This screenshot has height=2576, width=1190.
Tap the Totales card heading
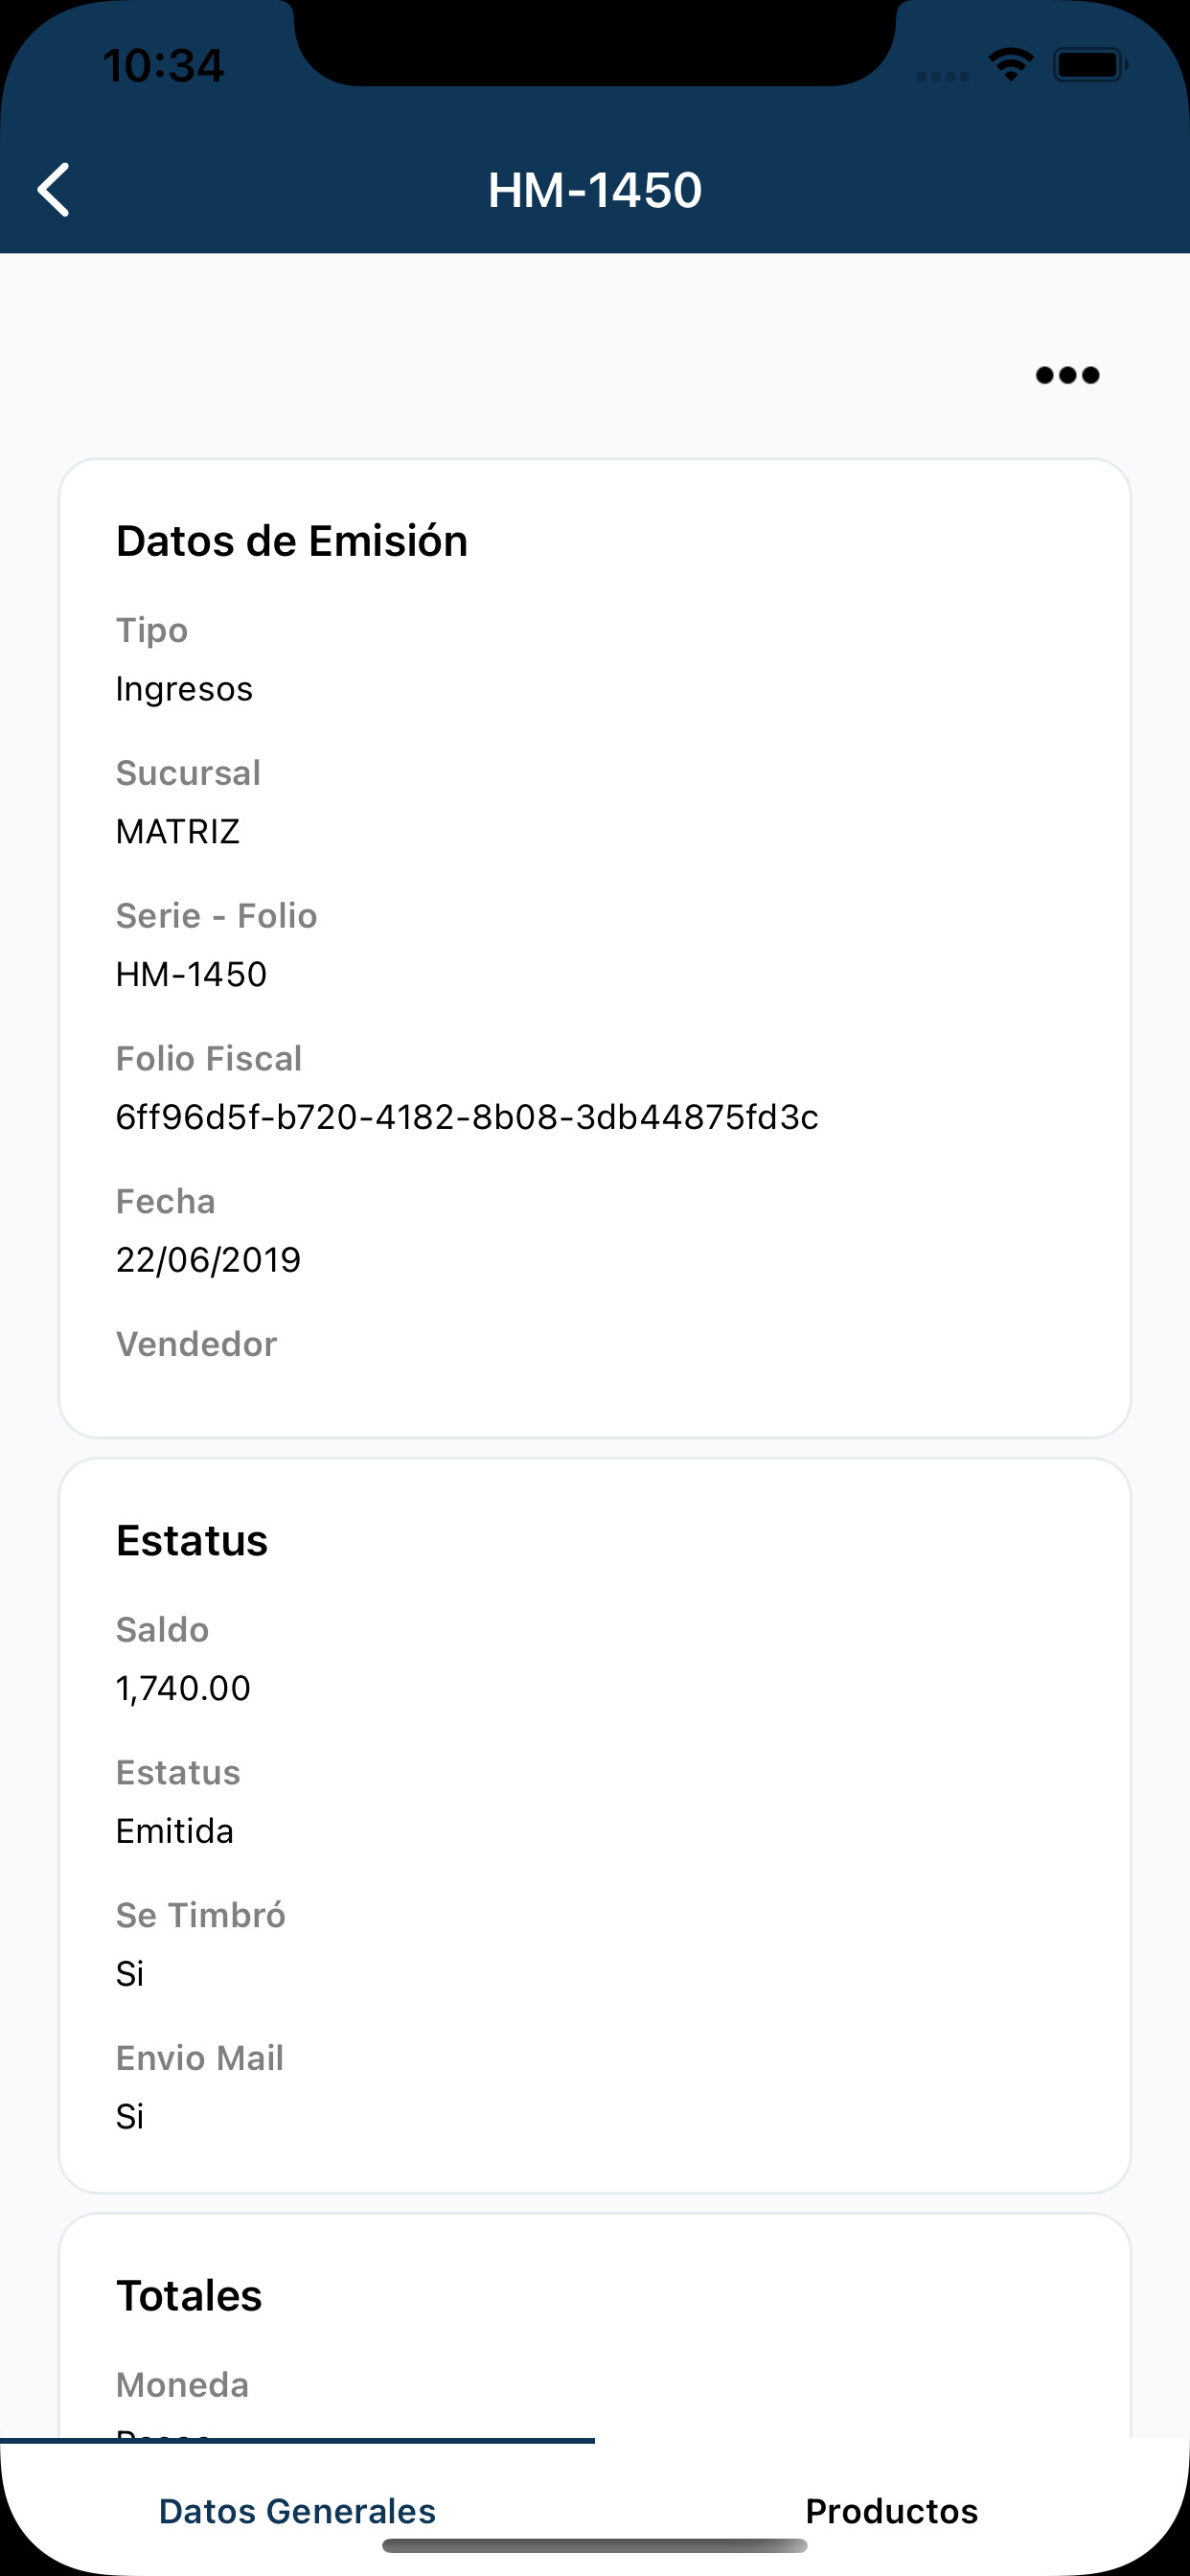pos(189,2295)
